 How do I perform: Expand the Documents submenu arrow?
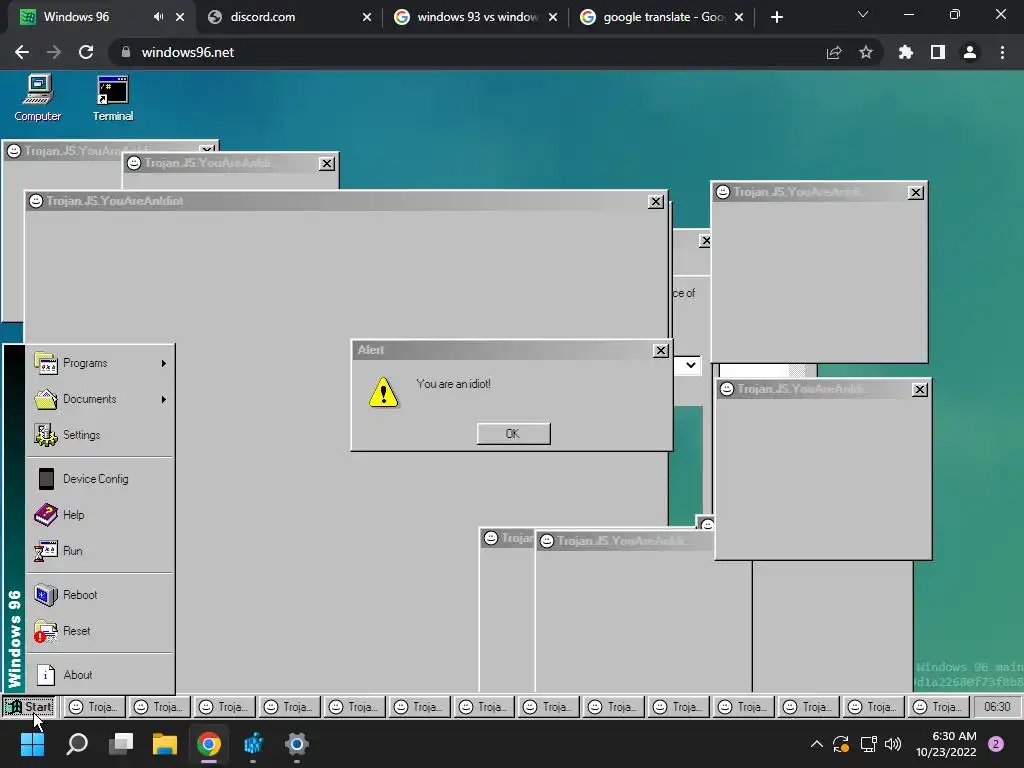coord(164,399)
